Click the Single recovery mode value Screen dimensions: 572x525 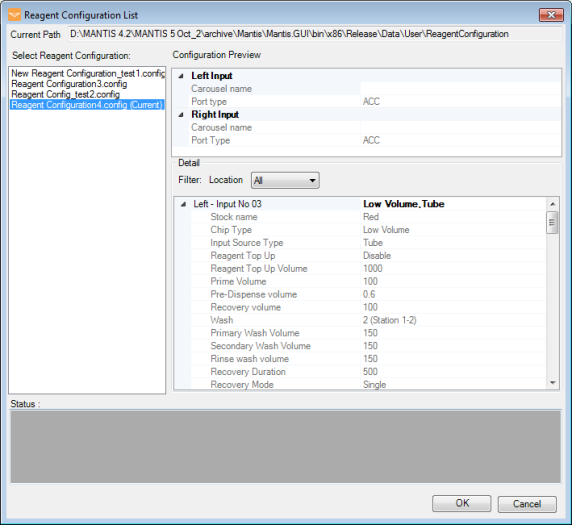point(374,385)
